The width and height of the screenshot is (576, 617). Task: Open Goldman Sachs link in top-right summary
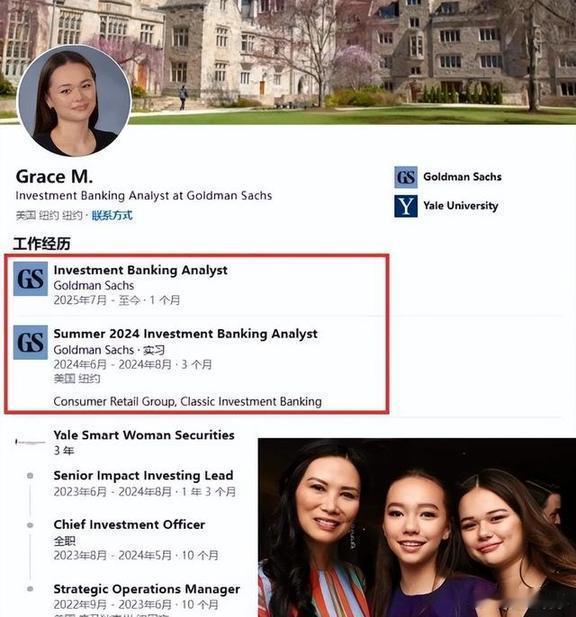click(x=462, y=177)
